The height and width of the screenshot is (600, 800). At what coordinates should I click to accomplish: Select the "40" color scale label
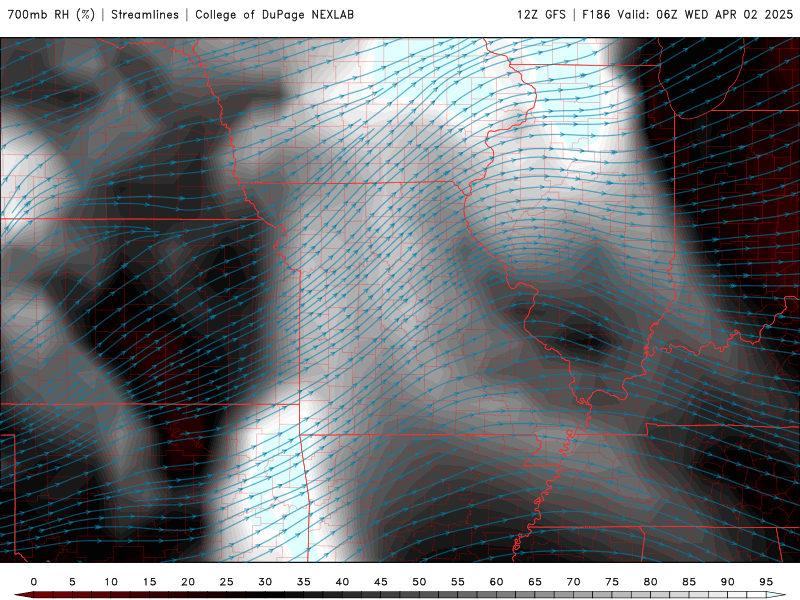click(x=342, y=582)
